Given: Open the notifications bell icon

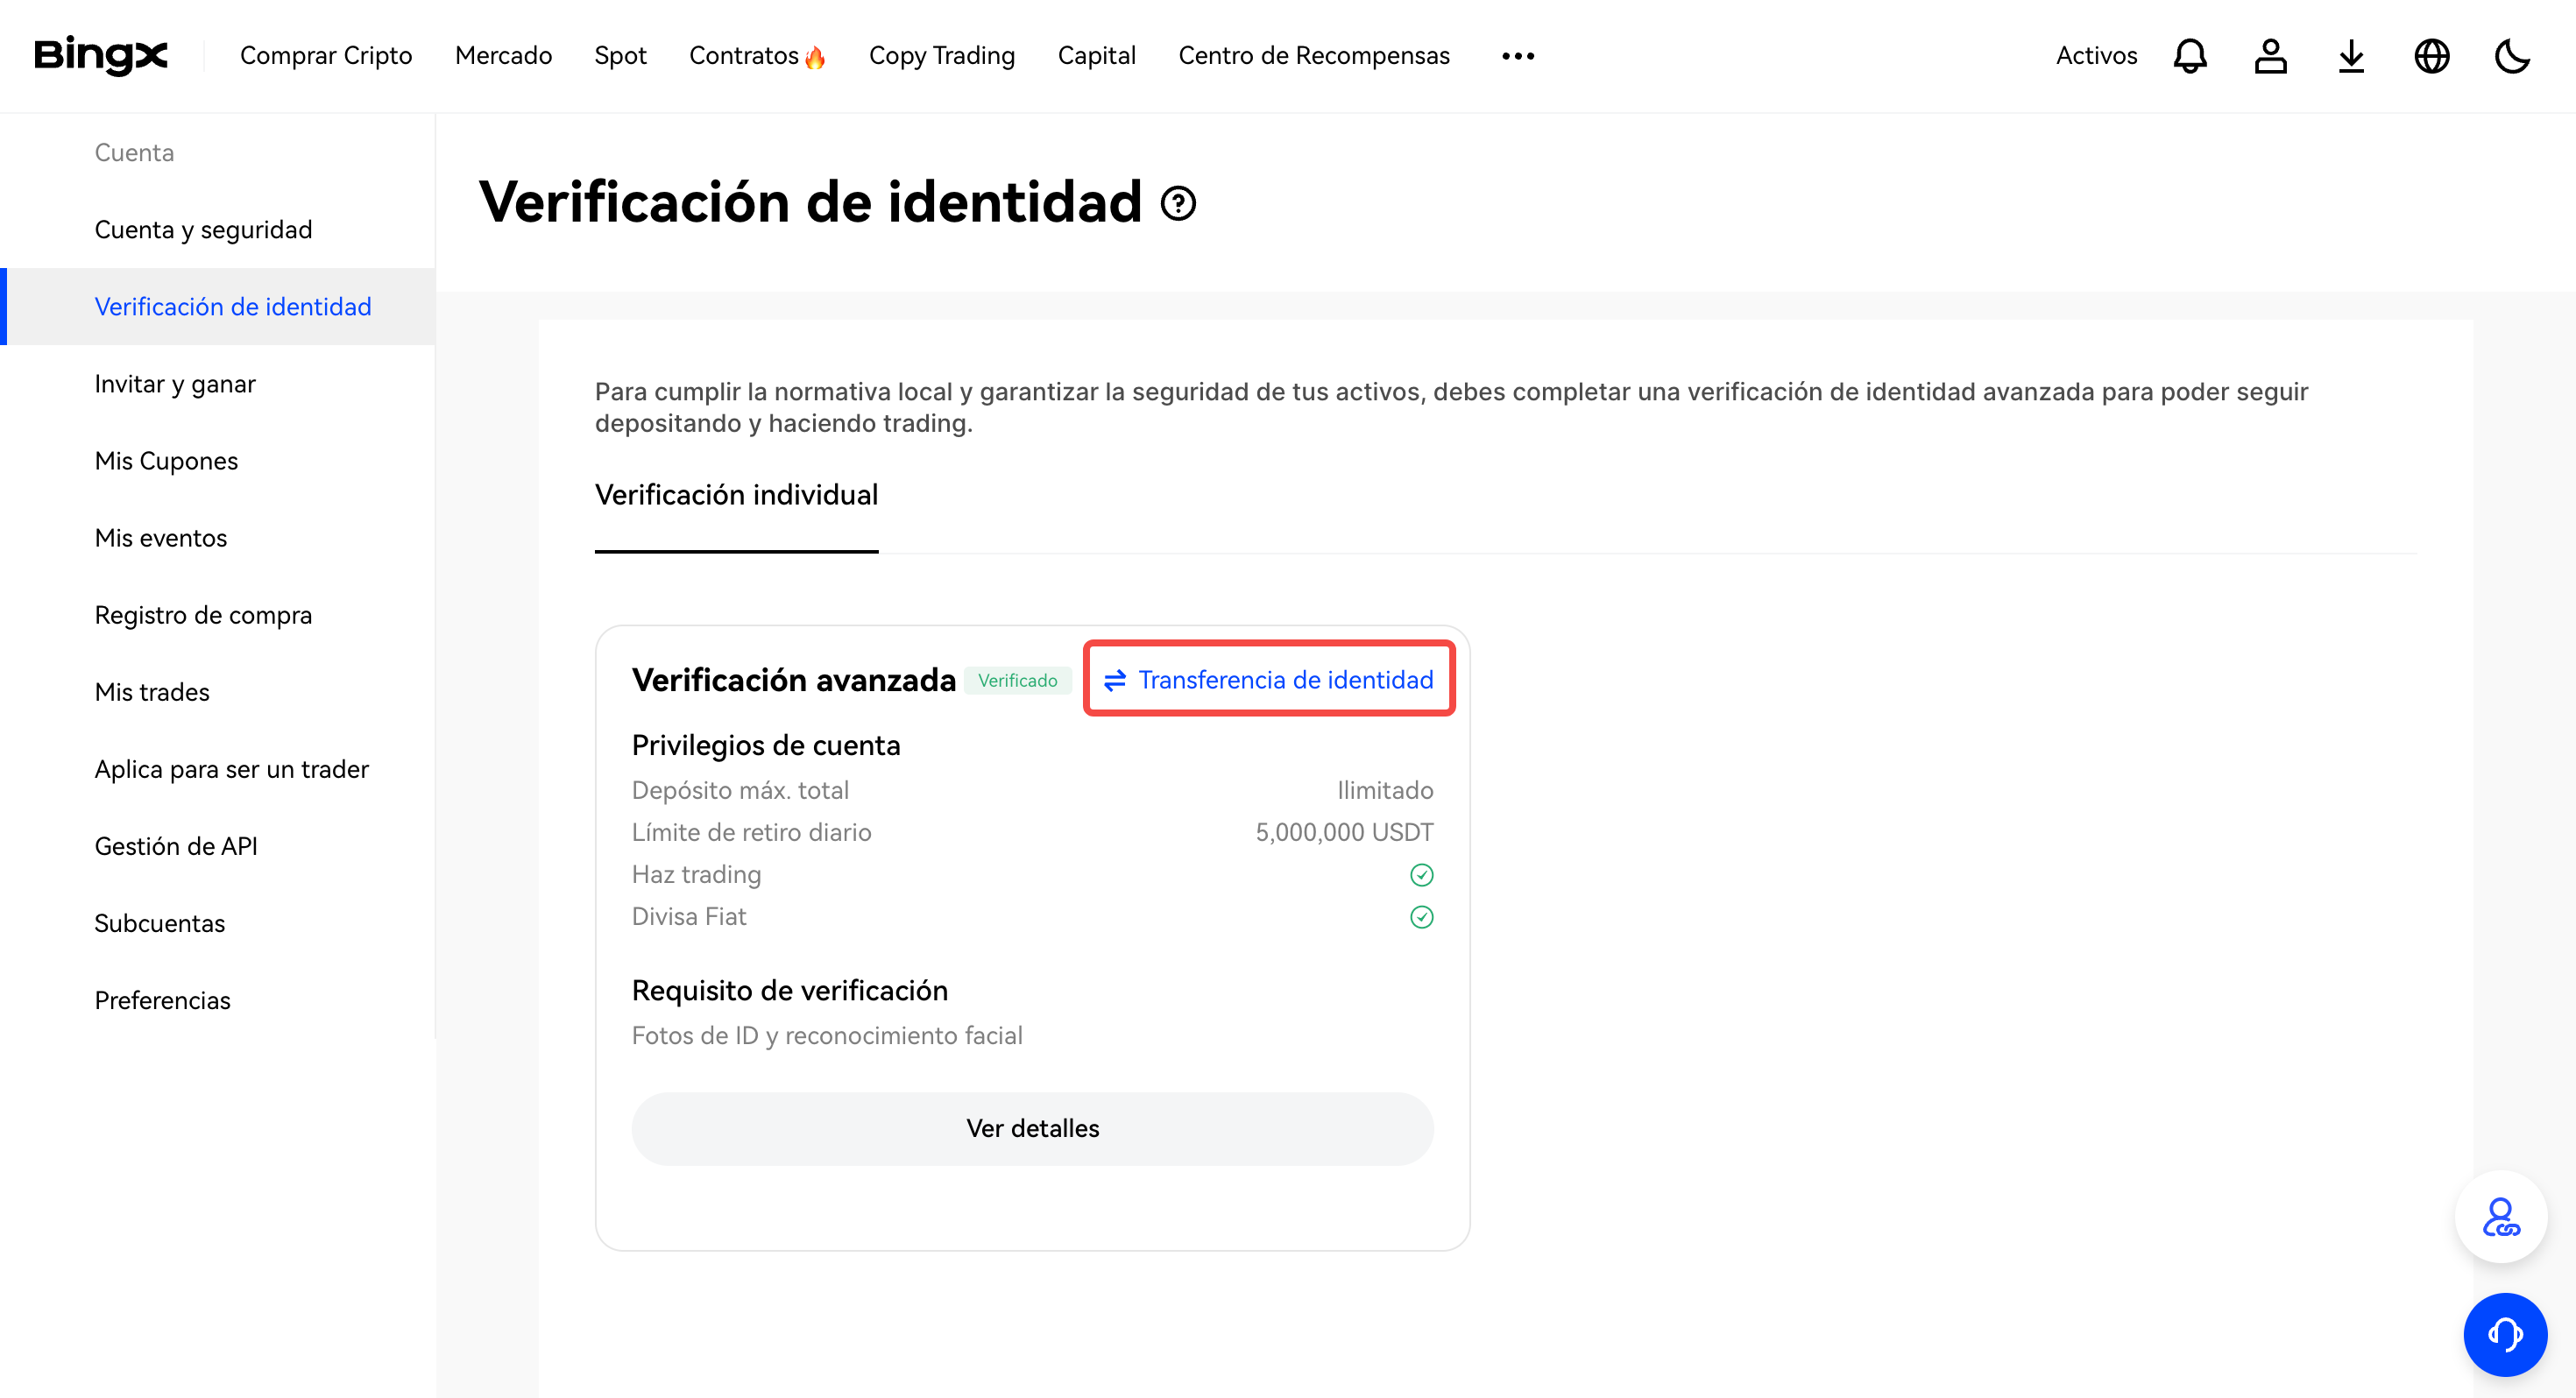Looking at the screenshot, I should pyautogui.click(x=2189, y=56).
